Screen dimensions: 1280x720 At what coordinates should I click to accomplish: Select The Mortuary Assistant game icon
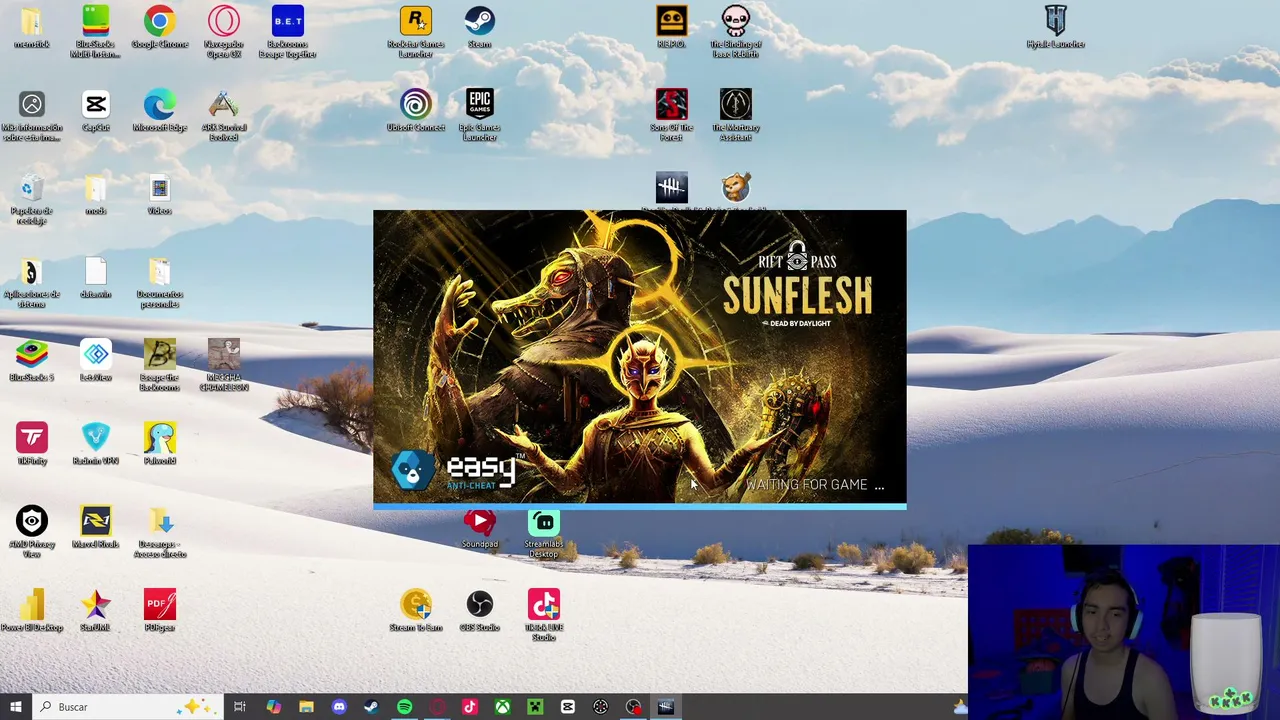(x=735, y=116)
